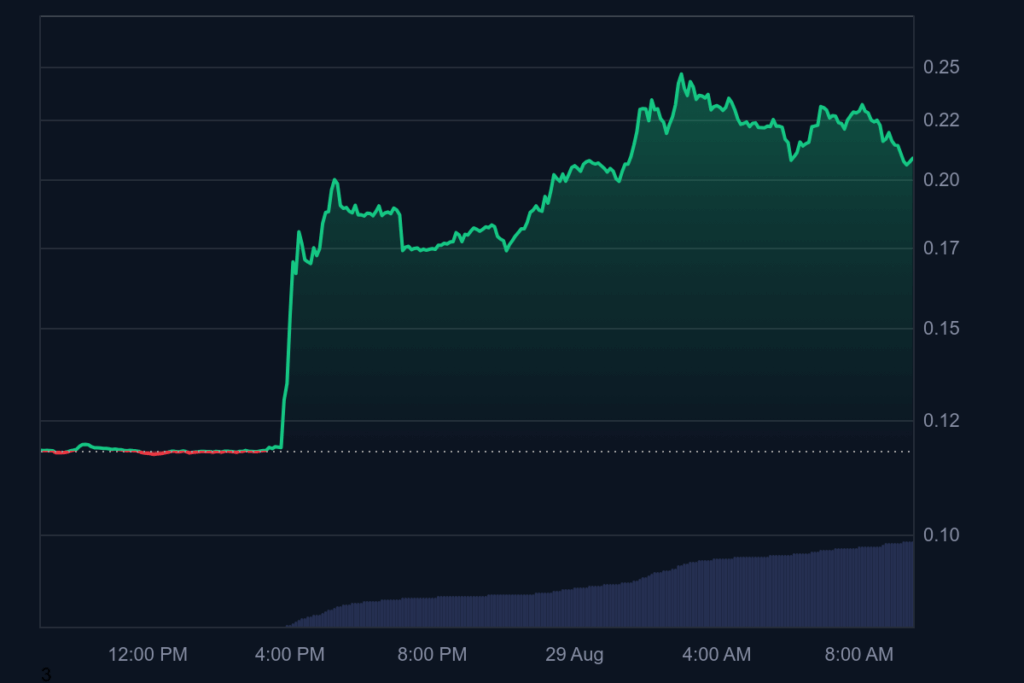Click the 0.22 price axis label
Screen dimensions: 1024x683
point(941,120)
